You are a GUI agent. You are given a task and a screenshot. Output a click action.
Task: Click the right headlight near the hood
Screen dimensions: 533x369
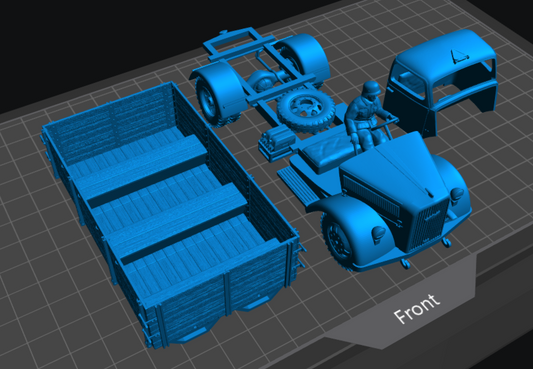[x=457, y=195]
